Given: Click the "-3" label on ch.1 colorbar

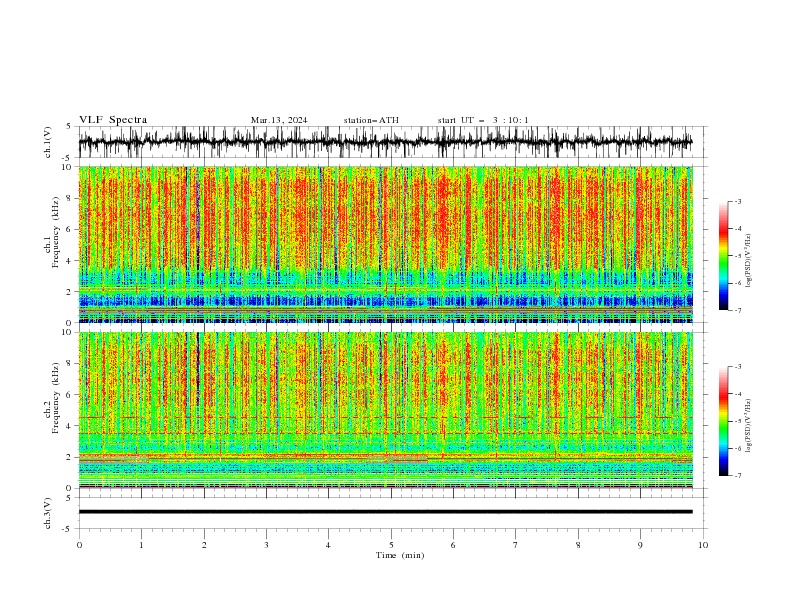Looking at the screenshot, I should point(737,201).
